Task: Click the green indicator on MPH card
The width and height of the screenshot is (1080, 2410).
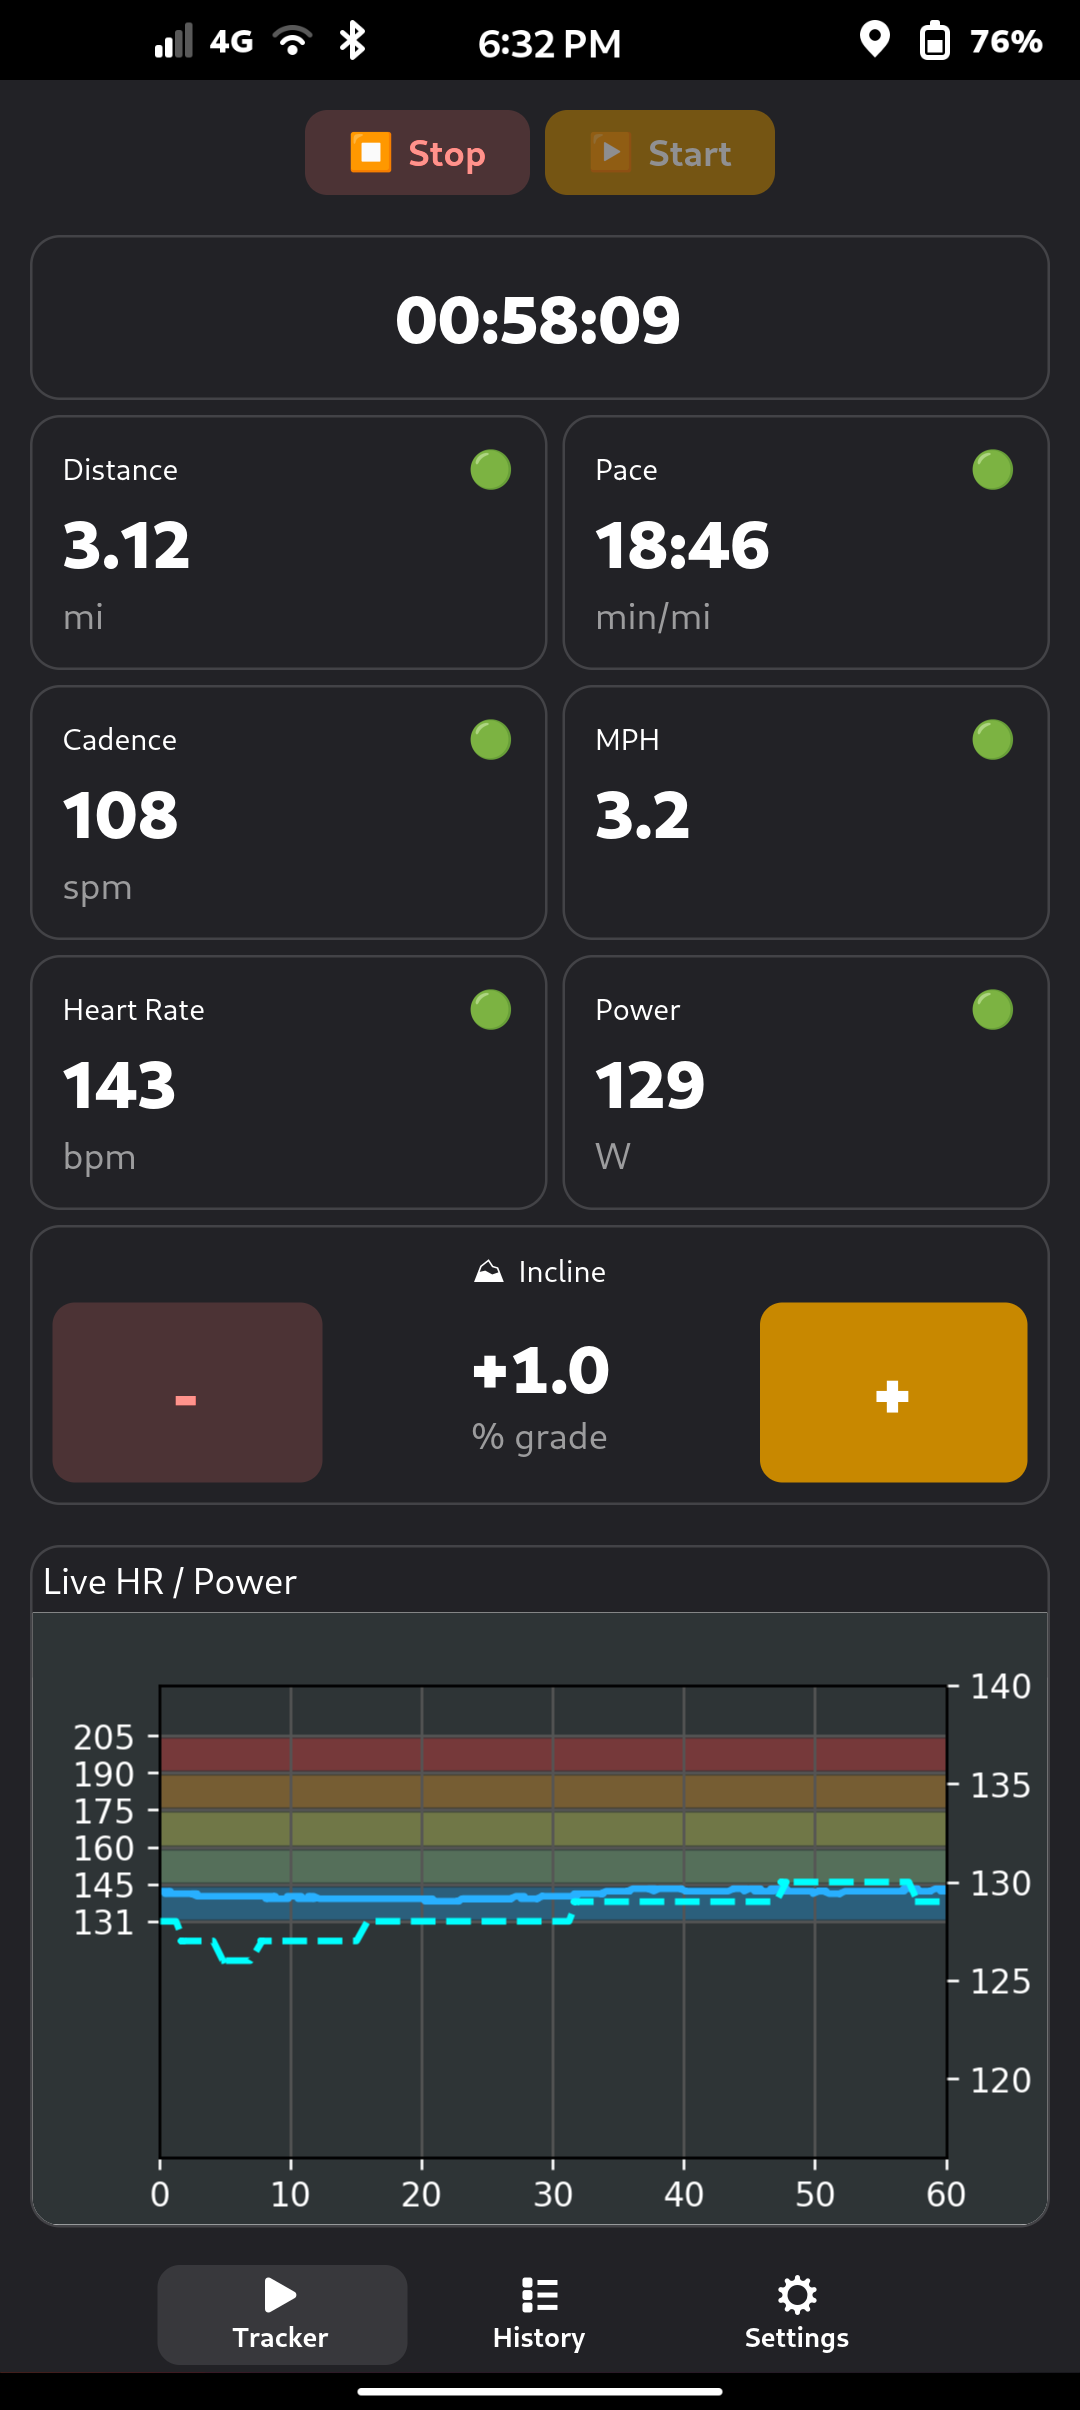Action: (993, 740)
